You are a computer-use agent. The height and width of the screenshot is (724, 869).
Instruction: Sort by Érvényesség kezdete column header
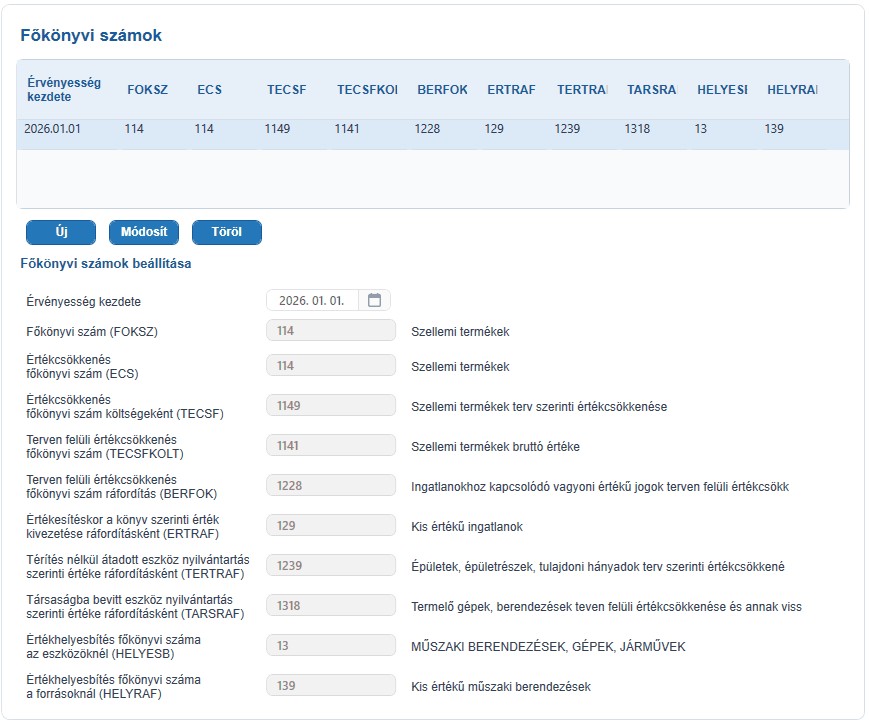point(64,90)
